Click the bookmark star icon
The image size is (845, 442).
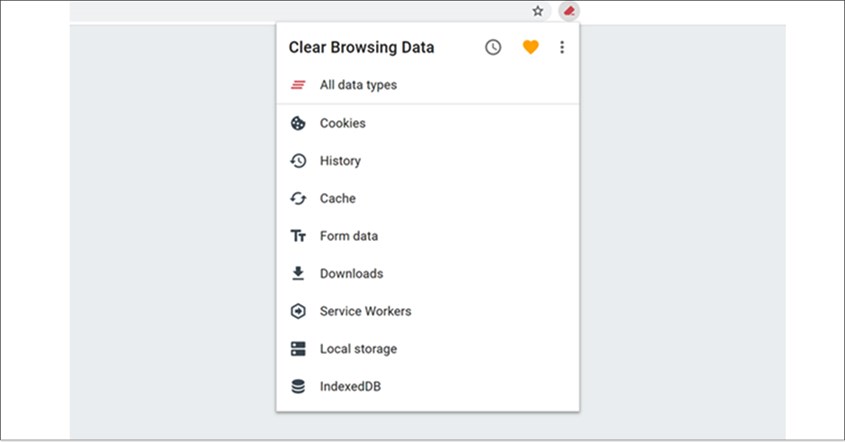coord(538,11)
